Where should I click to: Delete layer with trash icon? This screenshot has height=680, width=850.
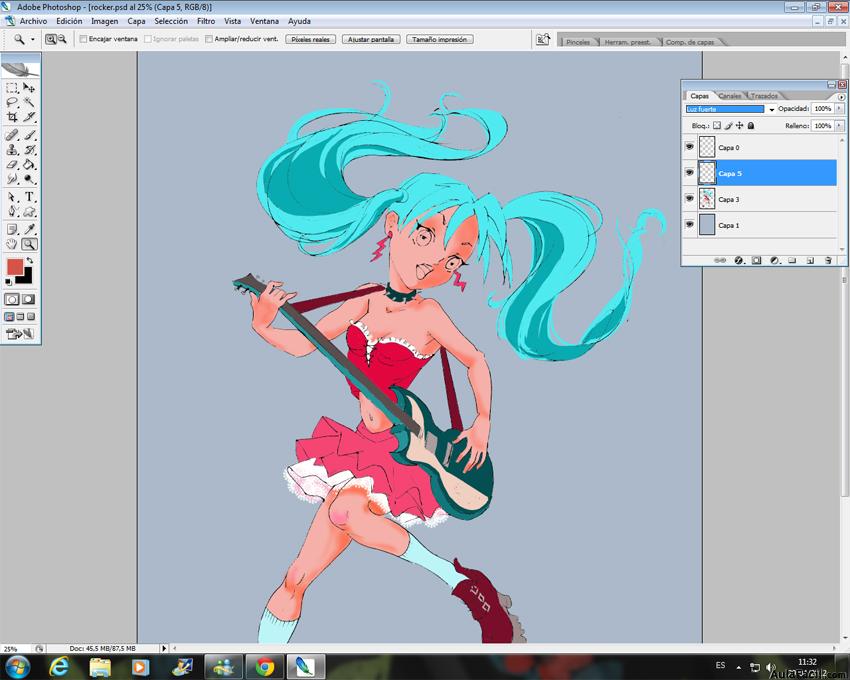click(x=828, y=260)
